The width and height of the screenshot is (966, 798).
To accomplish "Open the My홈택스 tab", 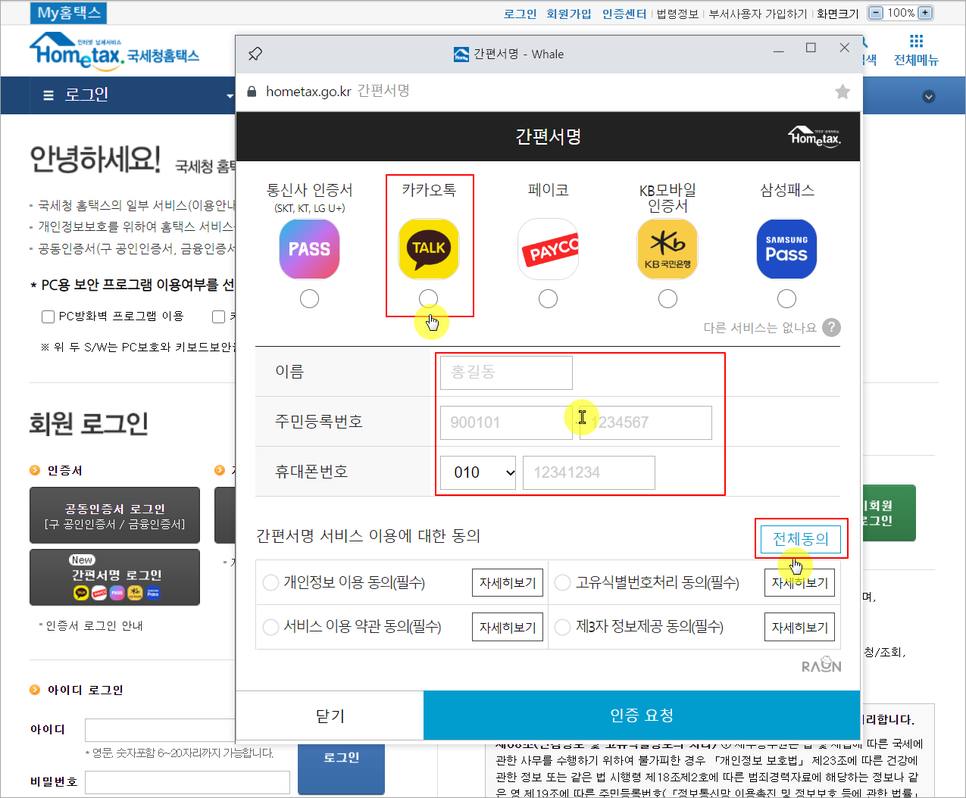I will point(68,12).
